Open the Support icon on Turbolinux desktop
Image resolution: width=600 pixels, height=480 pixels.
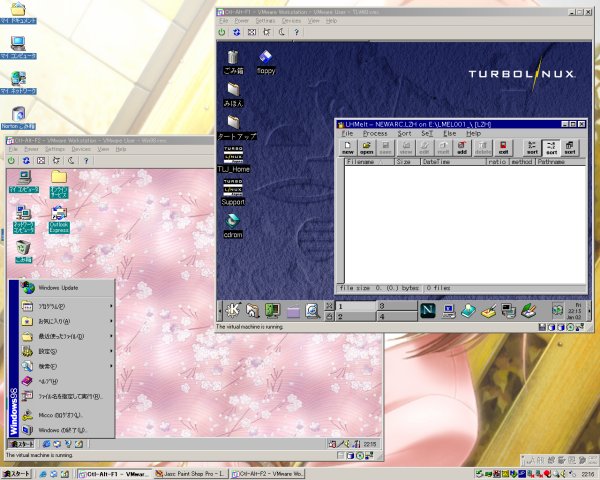pyautogui.click(x=233, y=192)
